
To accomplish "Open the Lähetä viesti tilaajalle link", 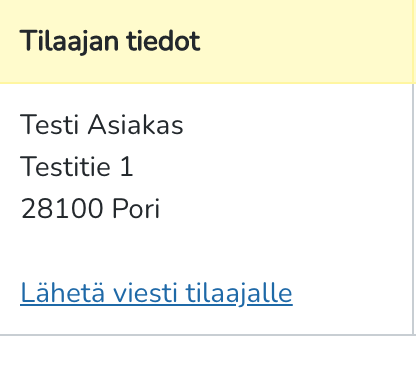I will click(156, 293).
